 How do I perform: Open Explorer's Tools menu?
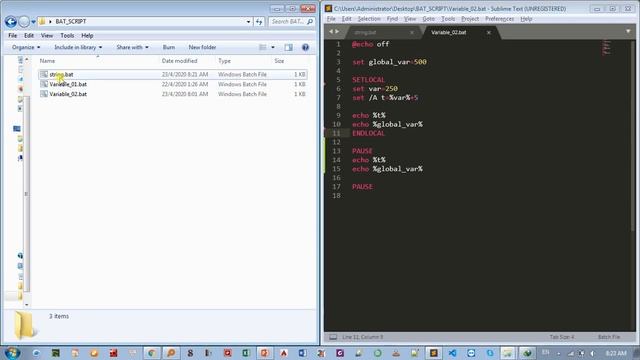67,36
